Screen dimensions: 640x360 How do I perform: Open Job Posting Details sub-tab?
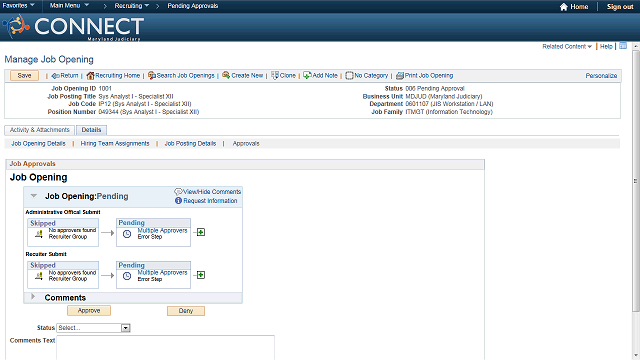click(190, 144)
